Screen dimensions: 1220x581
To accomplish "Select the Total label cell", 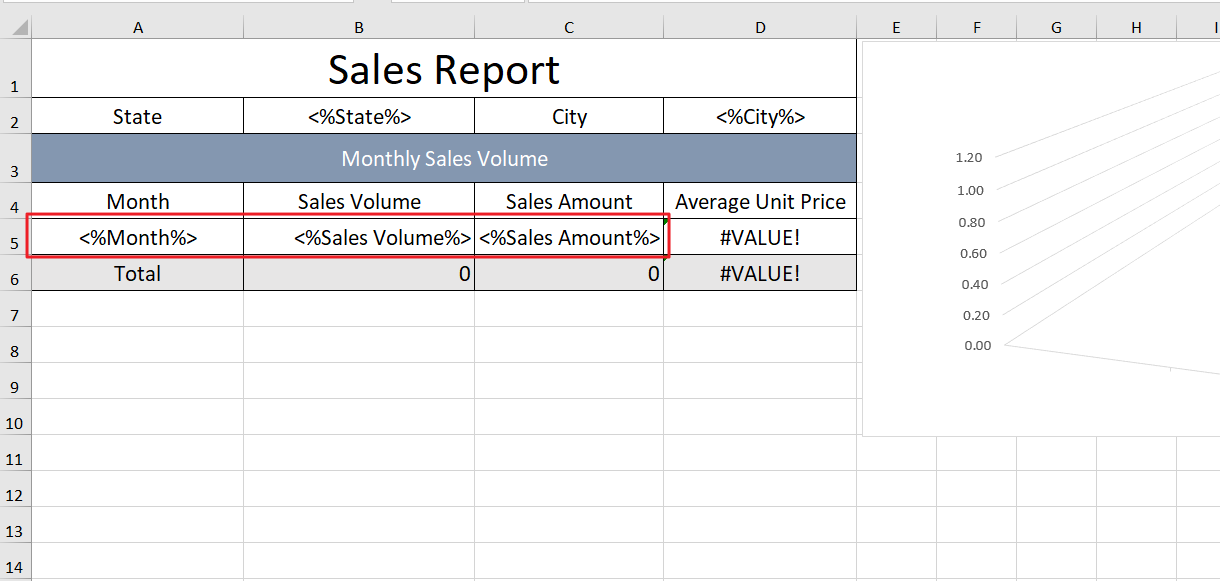I will [137, 273].
